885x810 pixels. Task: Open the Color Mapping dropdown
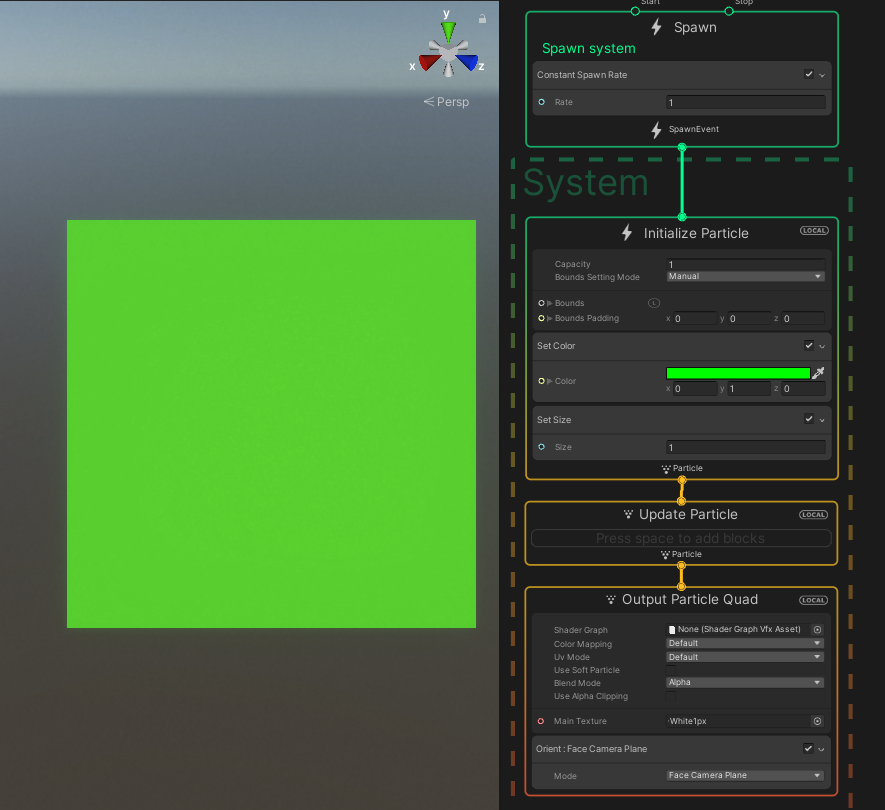745,643
